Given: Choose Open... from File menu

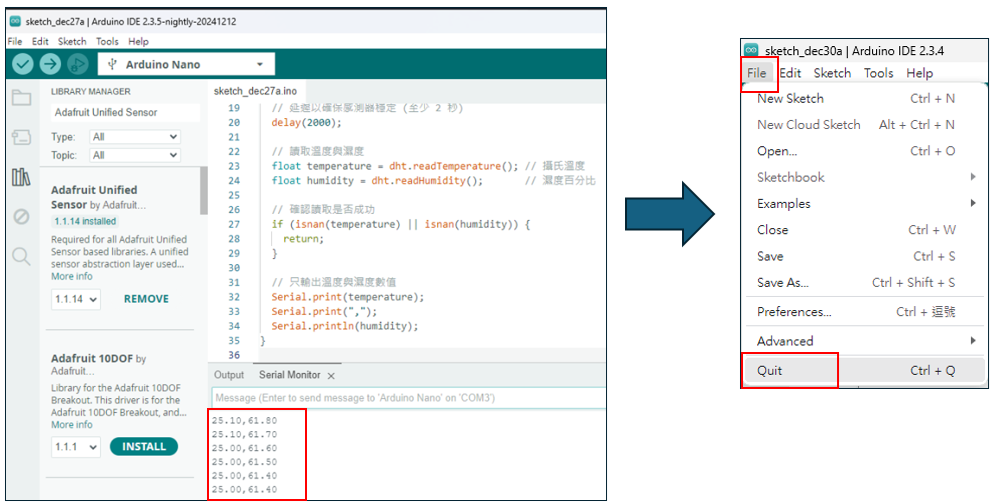Looking at the screenshot, I should 865,151.
